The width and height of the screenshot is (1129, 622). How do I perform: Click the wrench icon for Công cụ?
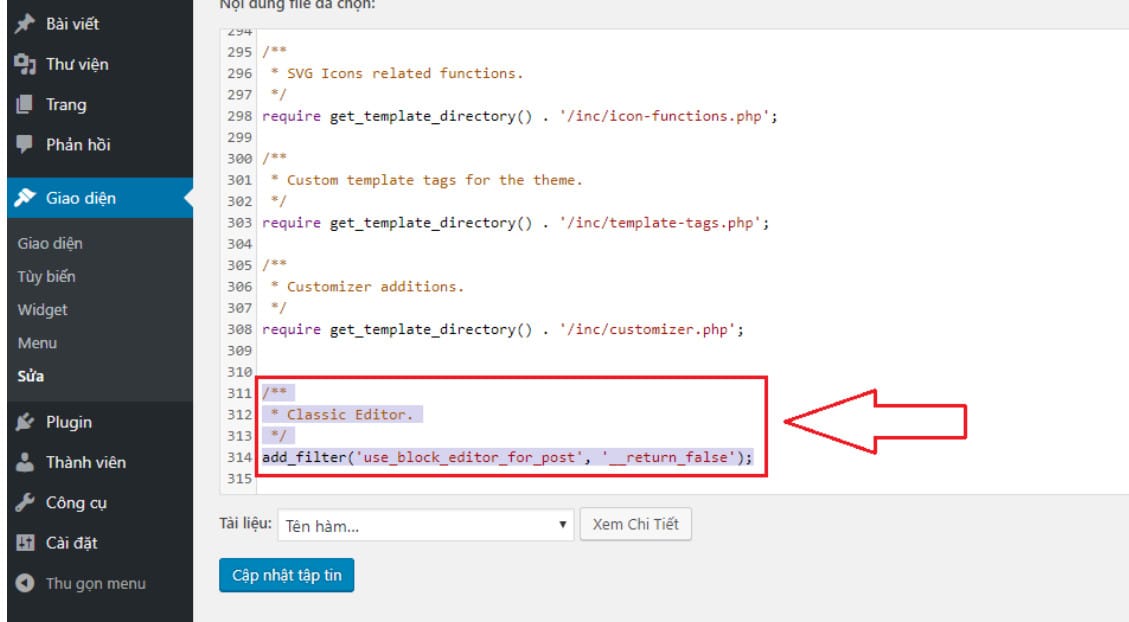tap(25, 502)
